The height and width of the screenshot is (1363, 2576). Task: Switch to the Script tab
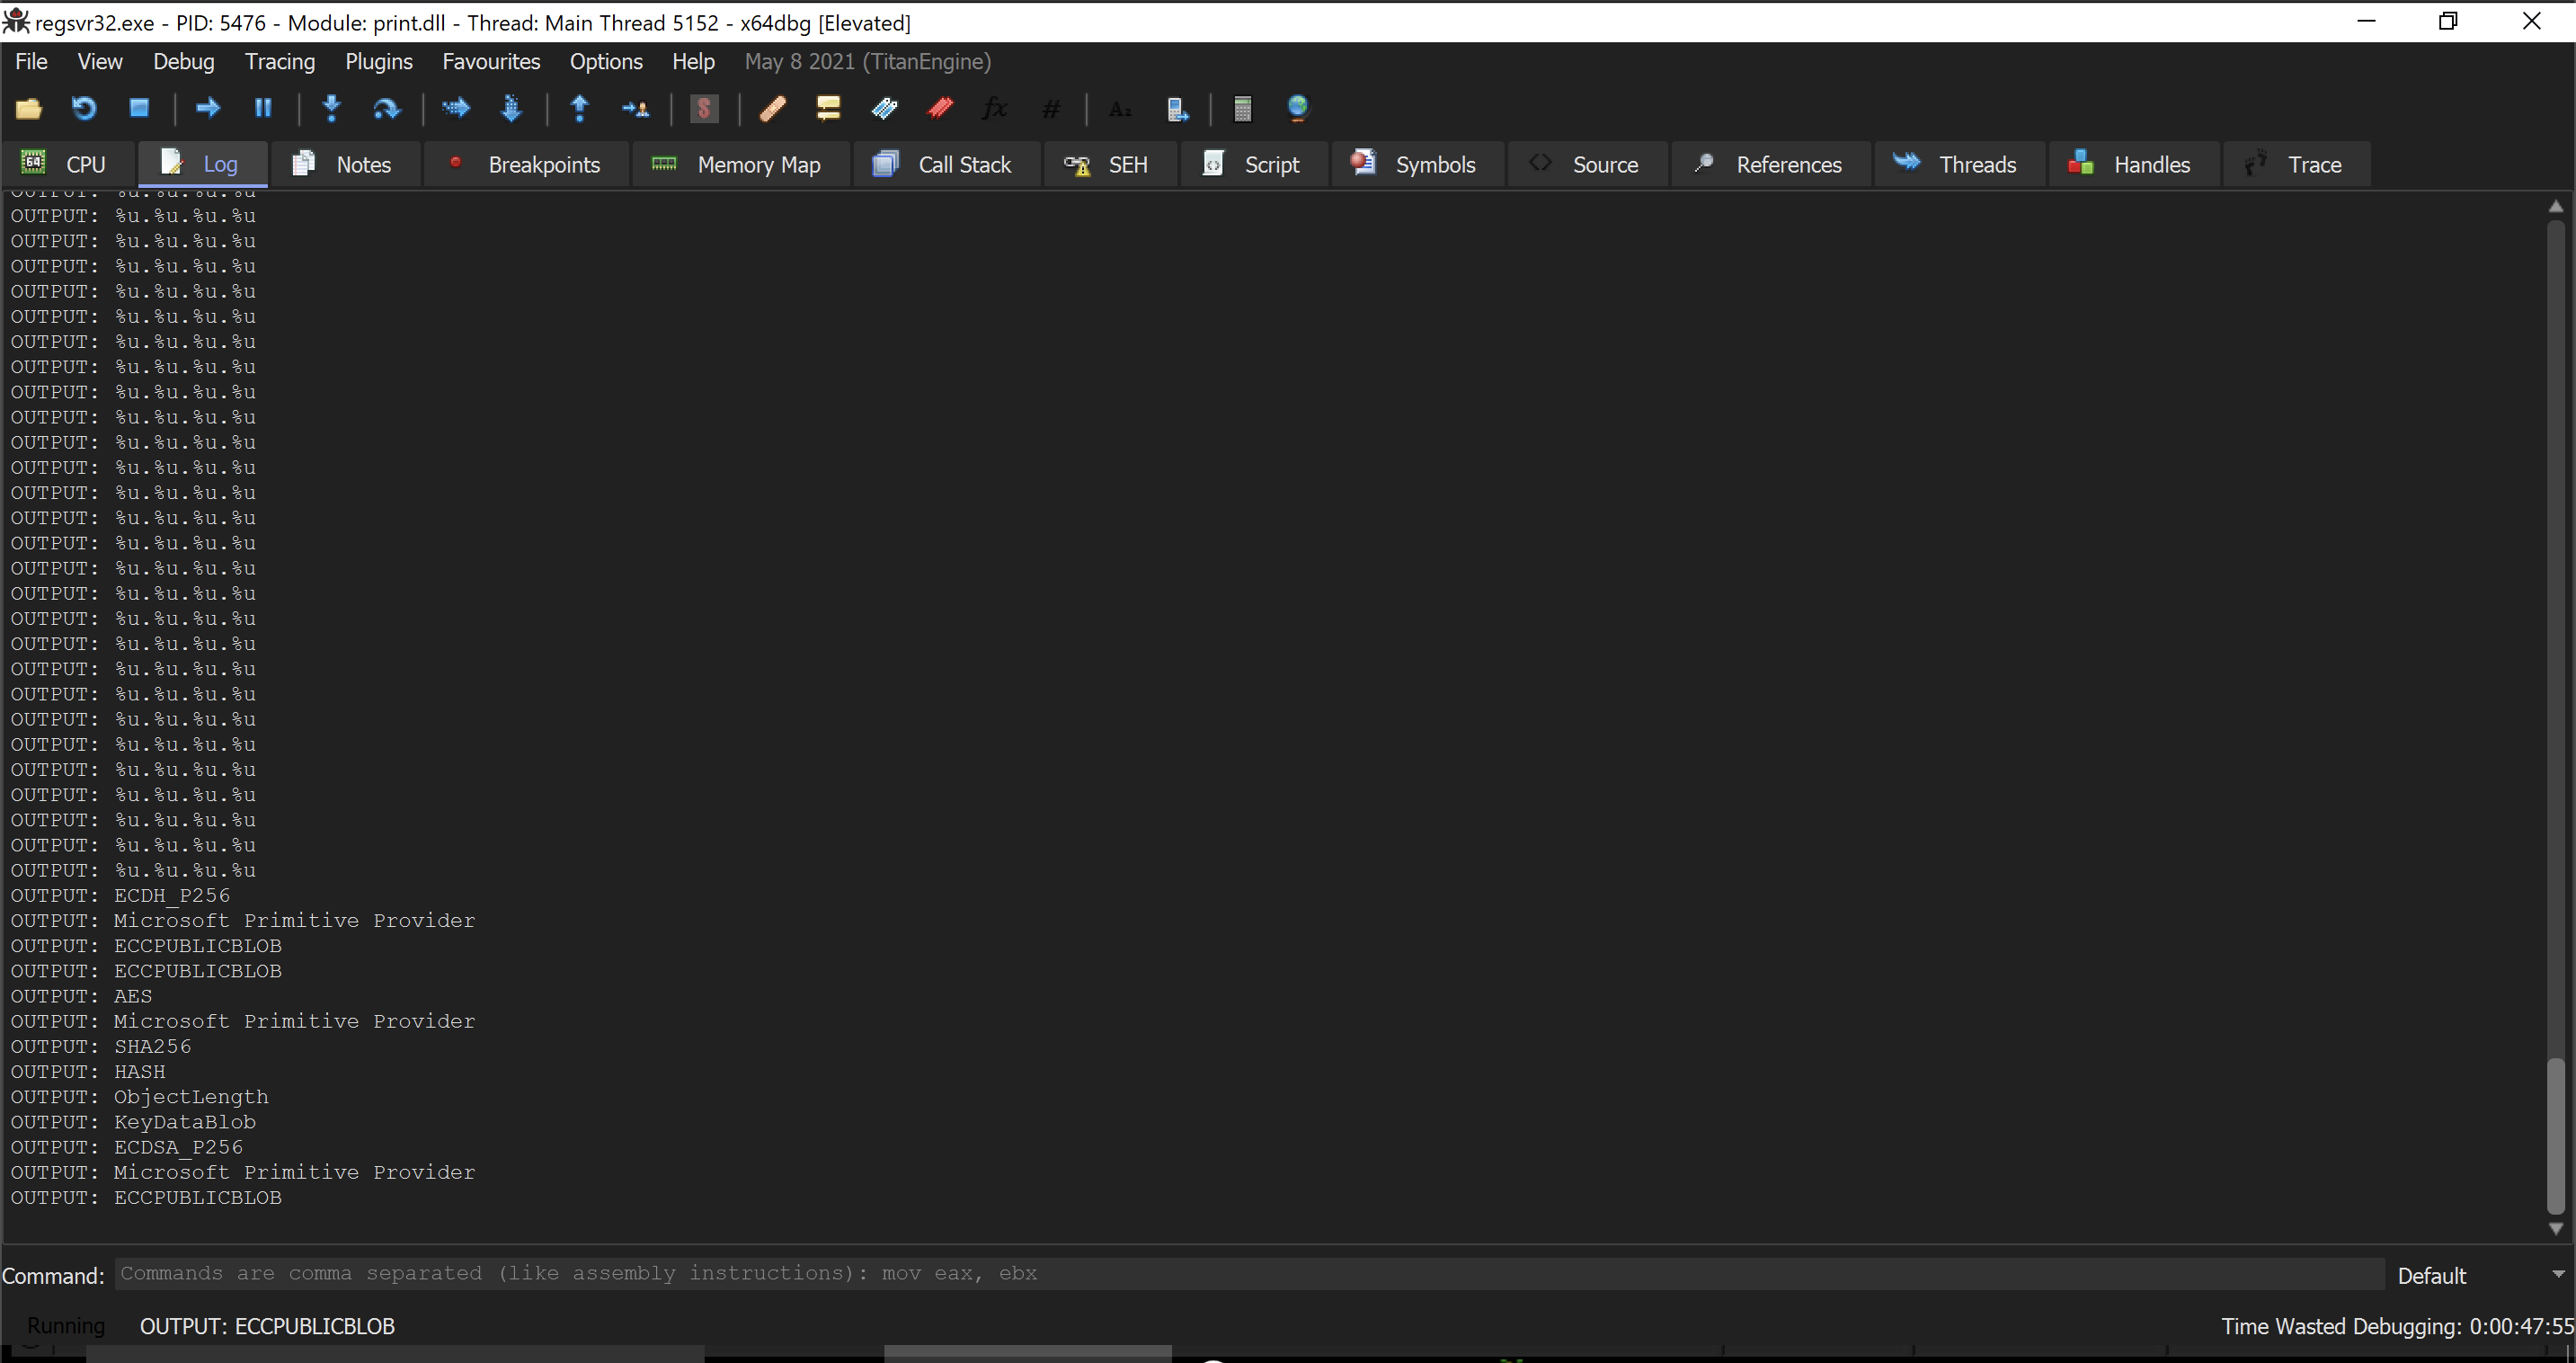[x=1254, y=165]
